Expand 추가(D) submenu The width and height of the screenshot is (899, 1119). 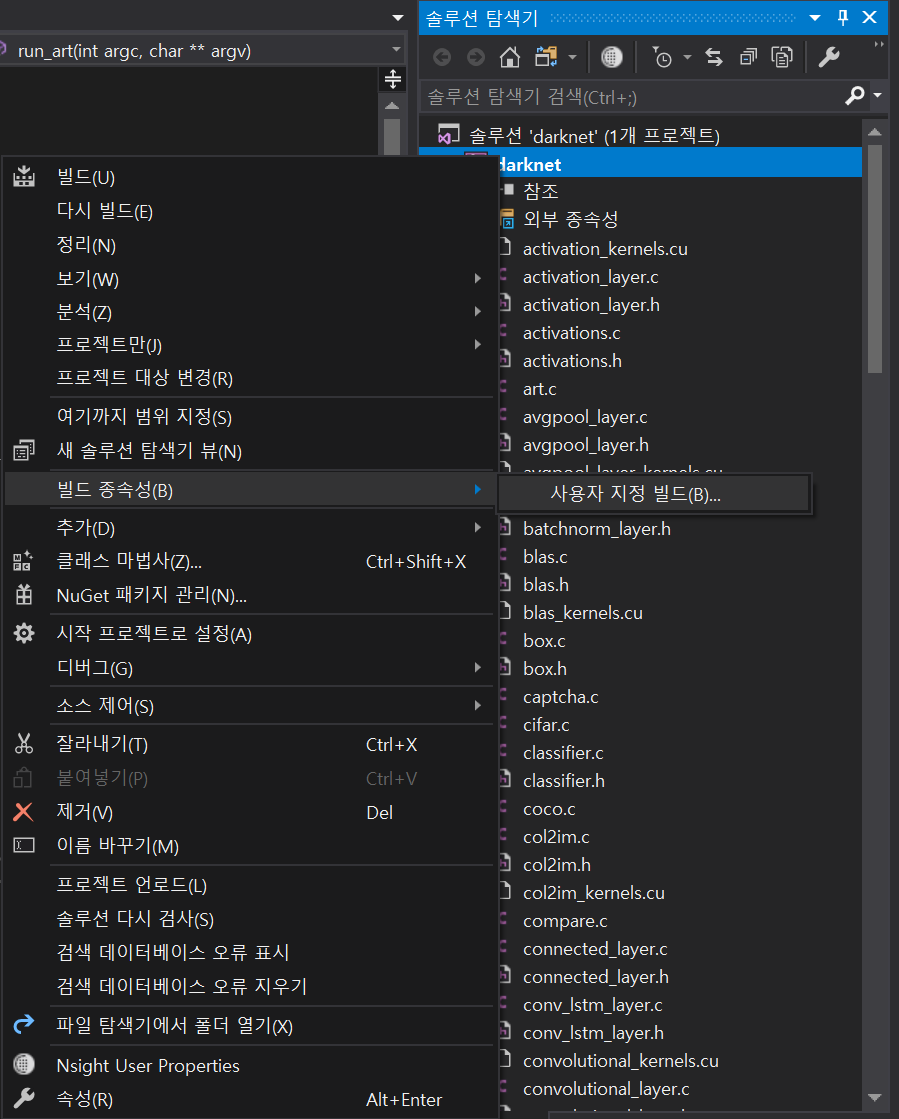[x=250, y=527]
